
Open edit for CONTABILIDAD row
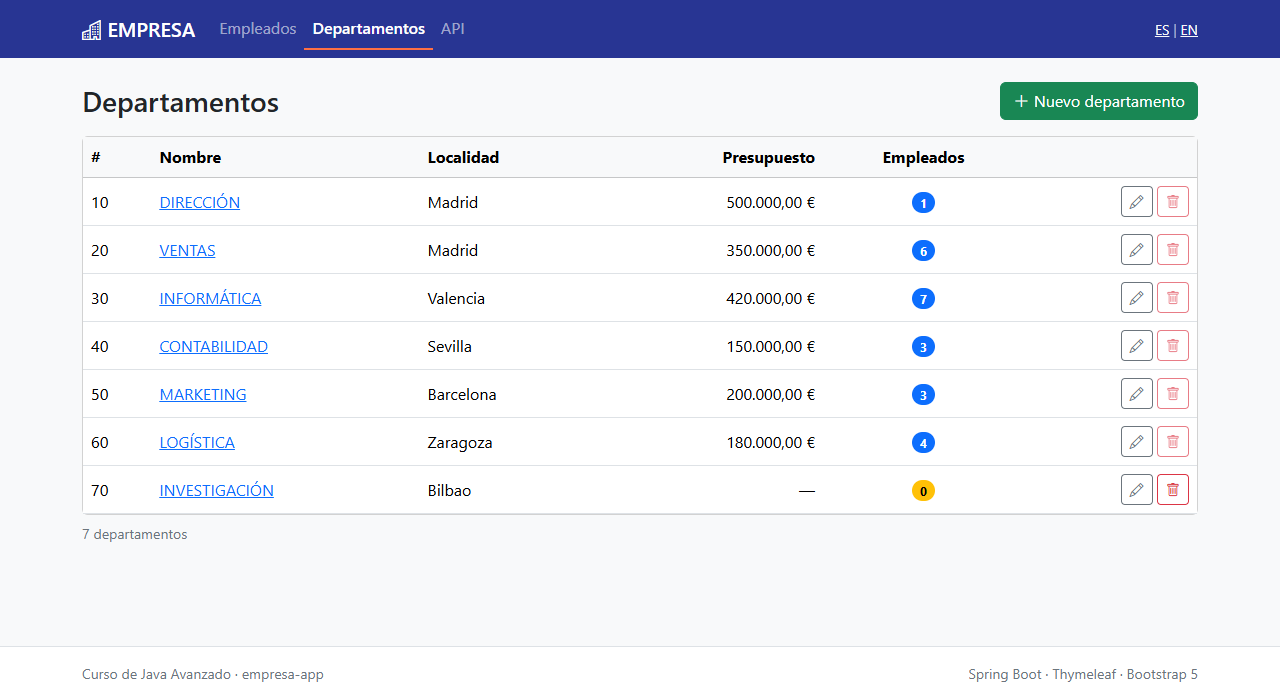coord(1137,346)
